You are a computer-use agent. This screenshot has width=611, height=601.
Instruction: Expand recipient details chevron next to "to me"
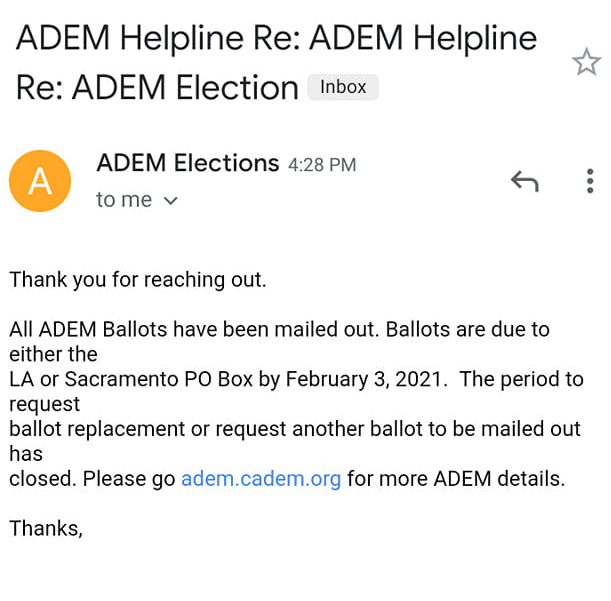[171, 201]
